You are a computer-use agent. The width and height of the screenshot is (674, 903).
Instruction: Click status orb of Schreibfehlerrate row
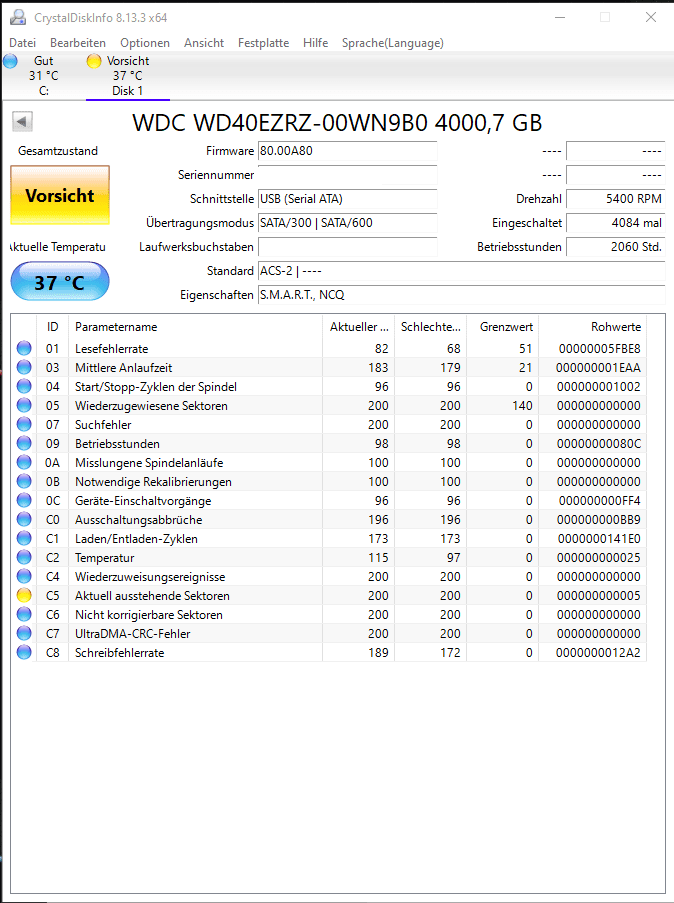(24, 652)
